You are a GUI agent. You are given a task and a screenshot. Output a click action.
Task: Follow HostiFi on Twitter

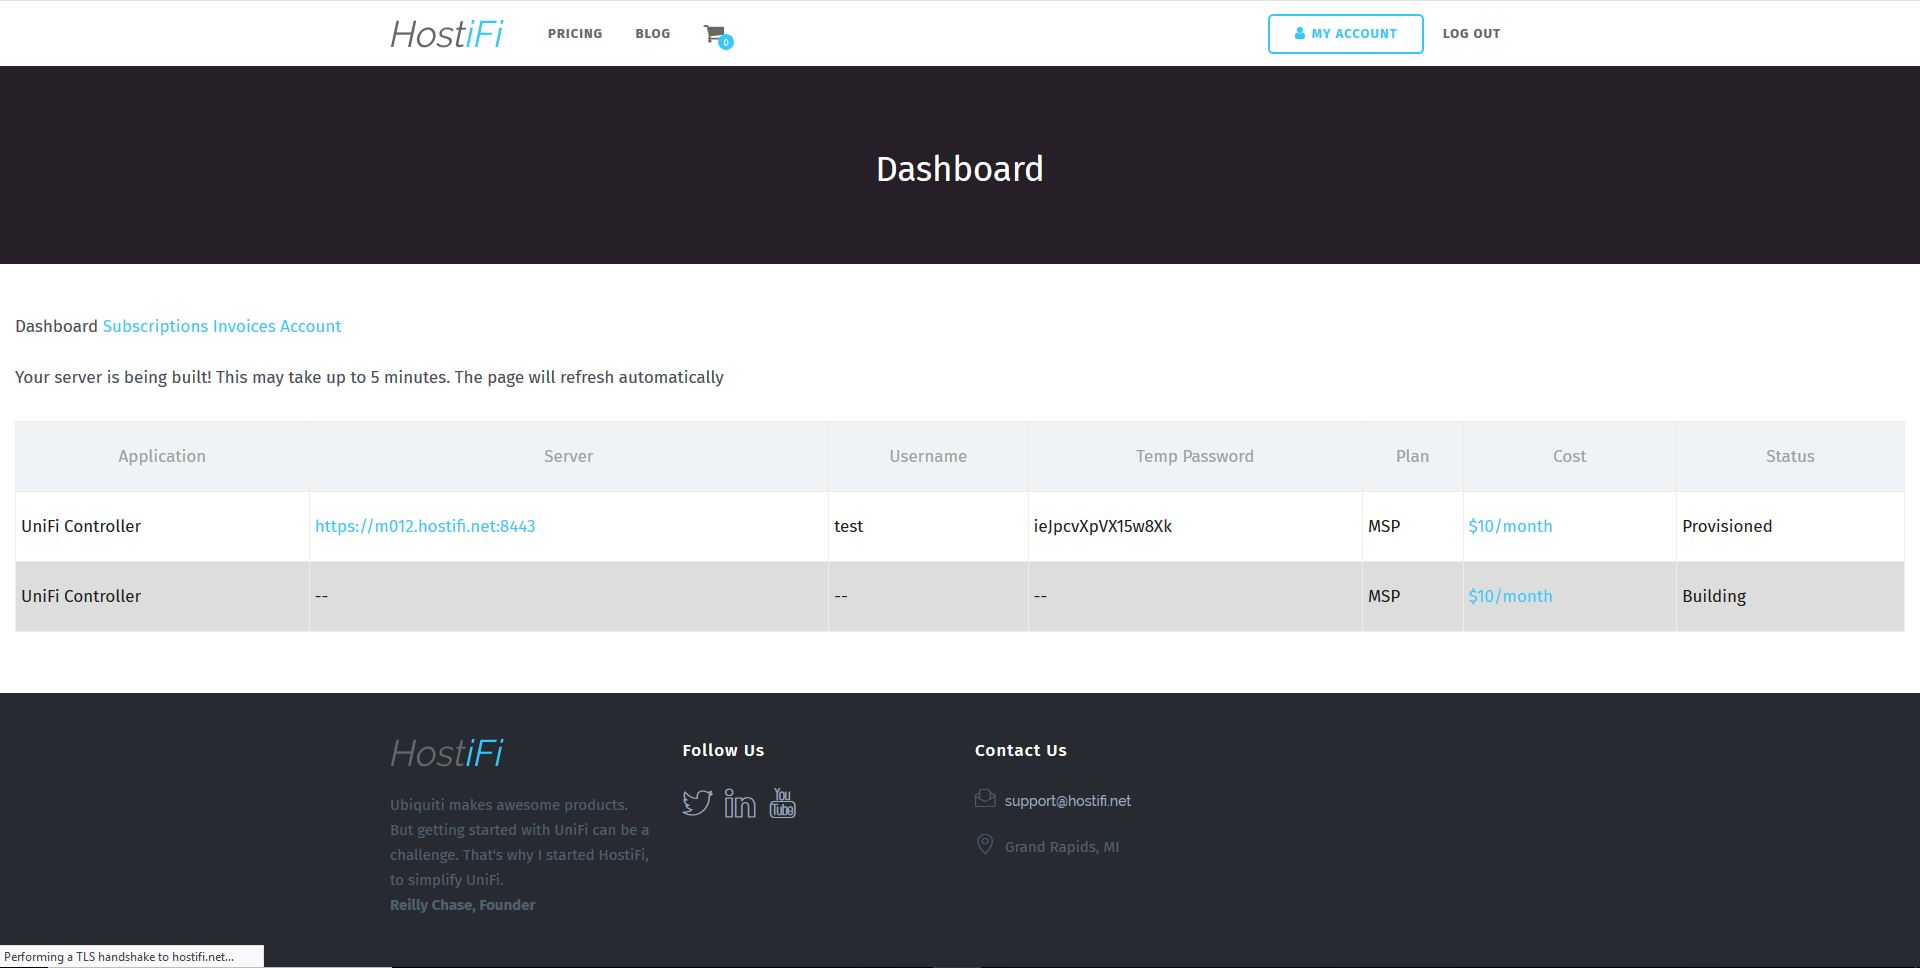[x=696, y=802]
